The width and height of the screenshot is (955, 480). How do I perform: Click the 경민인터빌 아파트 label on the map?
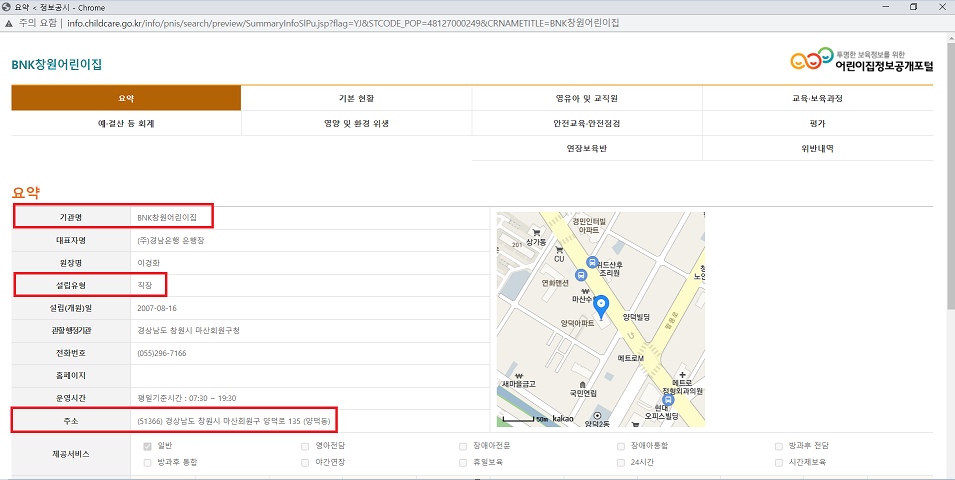pos(588,226)
